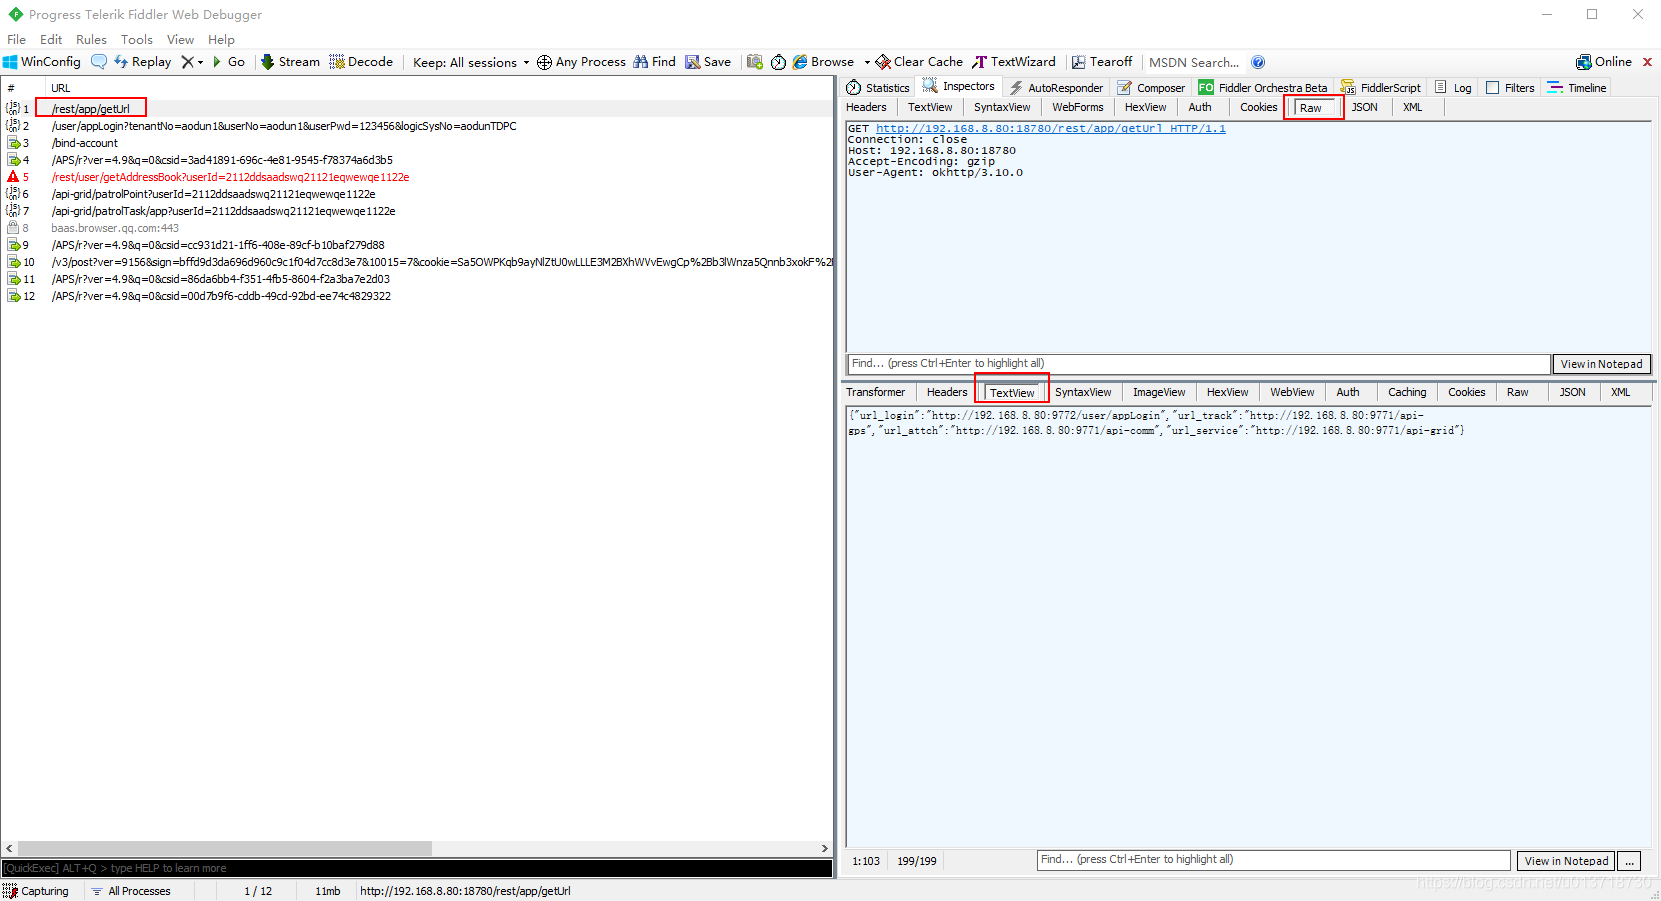This screenshot has width=1661, height=901.
Task: Click Tearoff toolbar button
Action: pyautogui.click(x=1102, y=62)
